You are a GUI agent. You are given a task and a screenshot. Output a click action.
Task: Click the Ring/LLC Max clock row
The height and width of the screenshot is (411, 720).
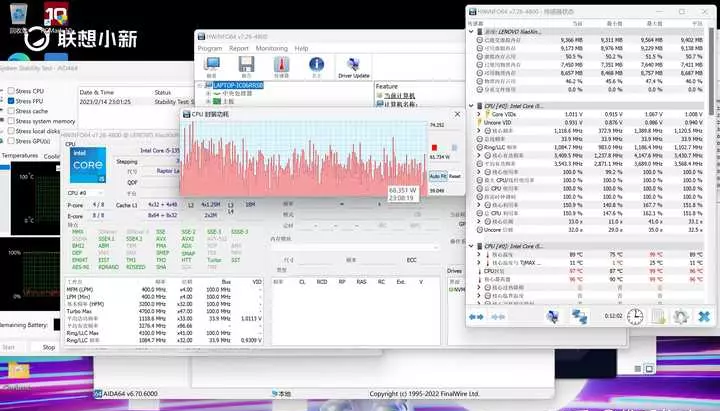[164, 333]
